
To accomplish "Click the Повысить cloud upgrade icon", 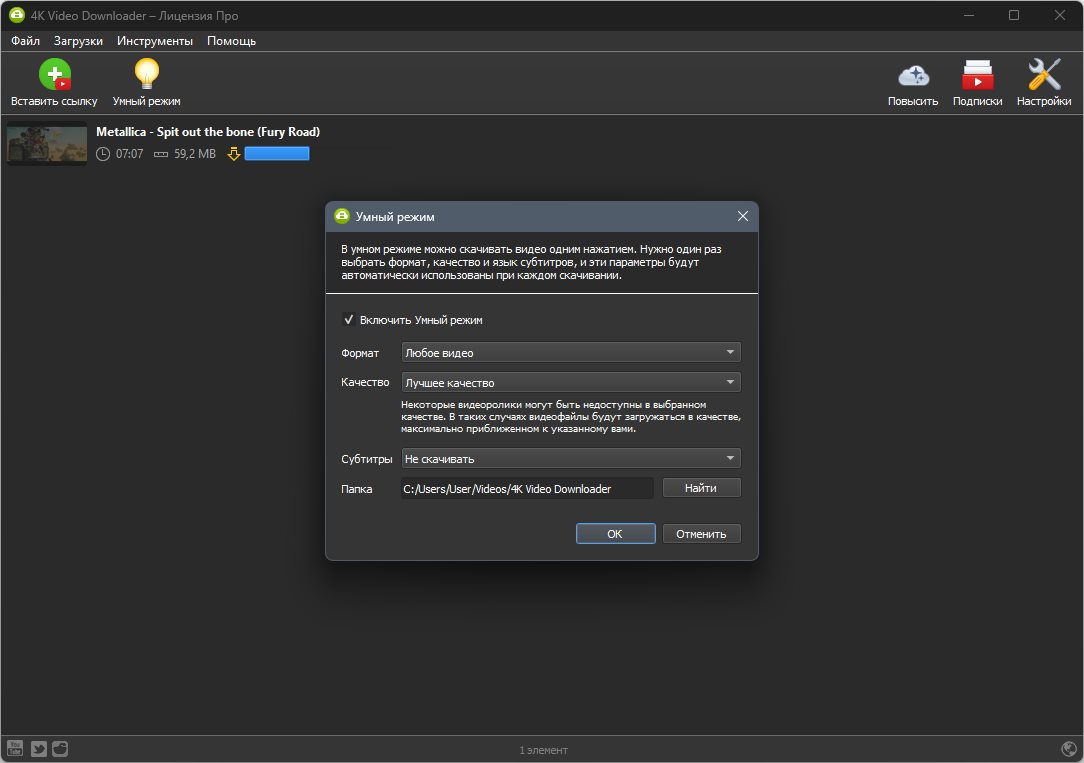I will 913,75.
